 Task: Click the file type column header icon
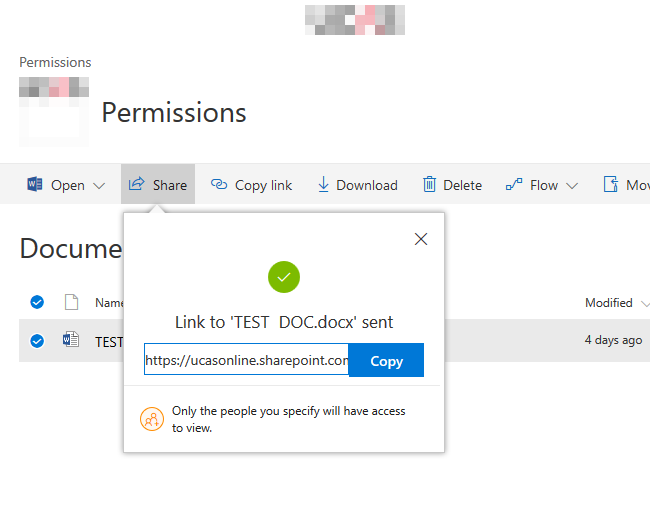coord(71,302)
